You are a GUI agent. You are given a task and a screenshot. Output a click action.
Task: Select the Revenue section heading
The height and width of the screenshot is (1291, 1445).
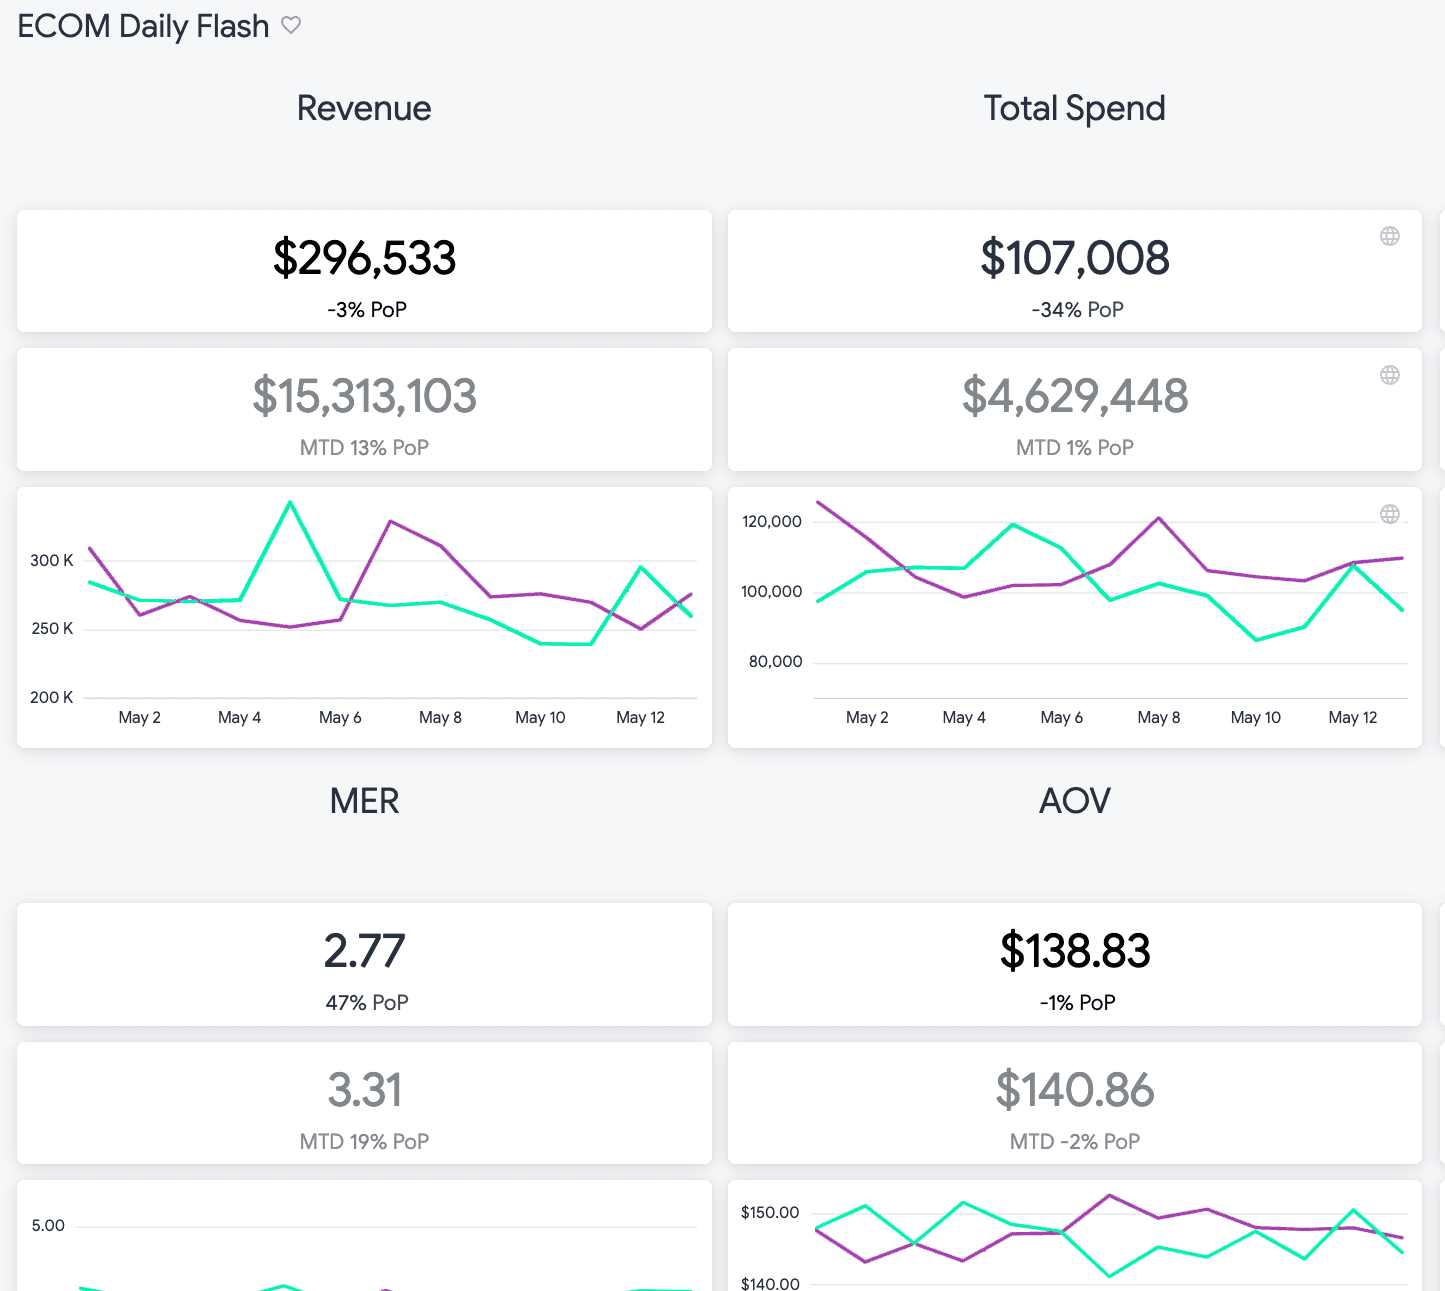(x=364, y=108)
